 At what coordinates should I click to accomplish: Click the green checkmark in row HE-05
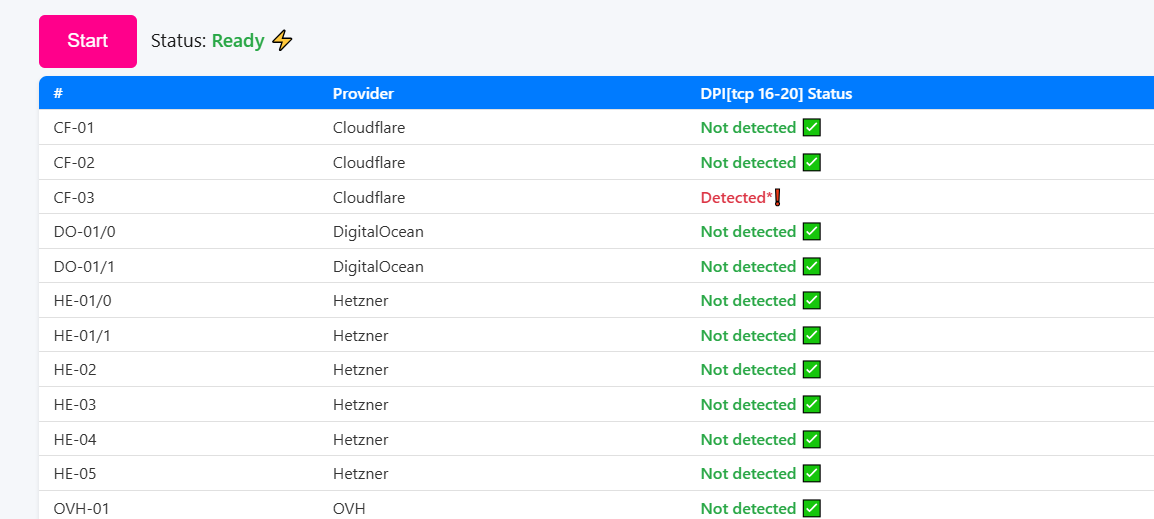pyautogui.click(x=812, y=473)
